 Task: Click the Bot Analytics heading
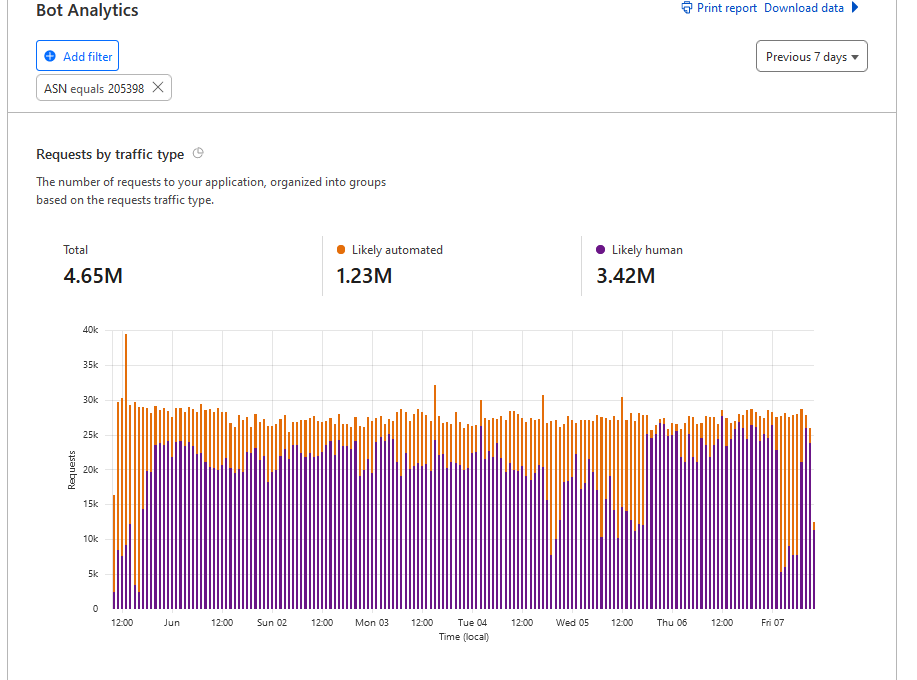[x=87, y=10]
